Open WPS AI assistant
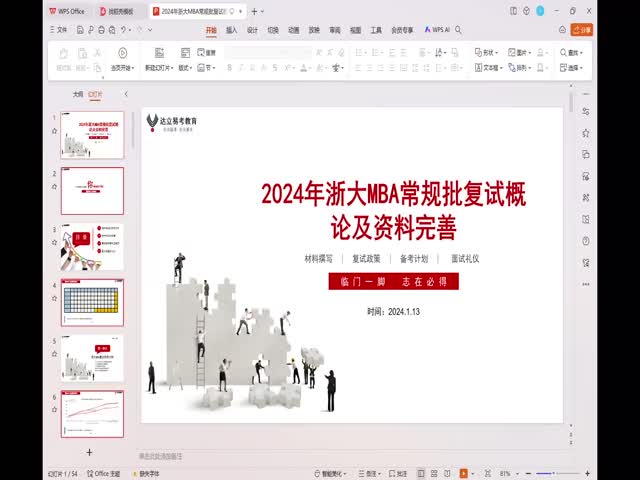640x480 pixels. (x=437, y=30)
